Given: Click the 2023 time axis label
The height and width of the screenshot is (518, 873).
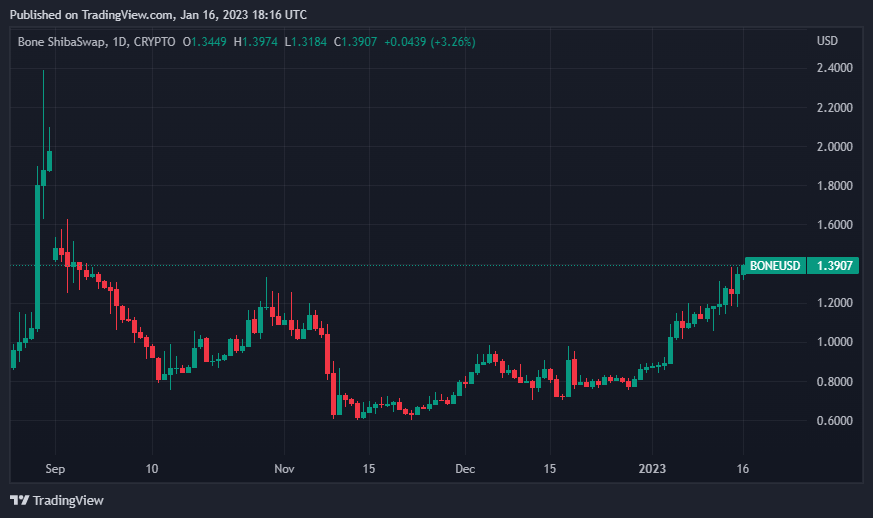Looking at the screenshot, I should [x=652, y=468].
